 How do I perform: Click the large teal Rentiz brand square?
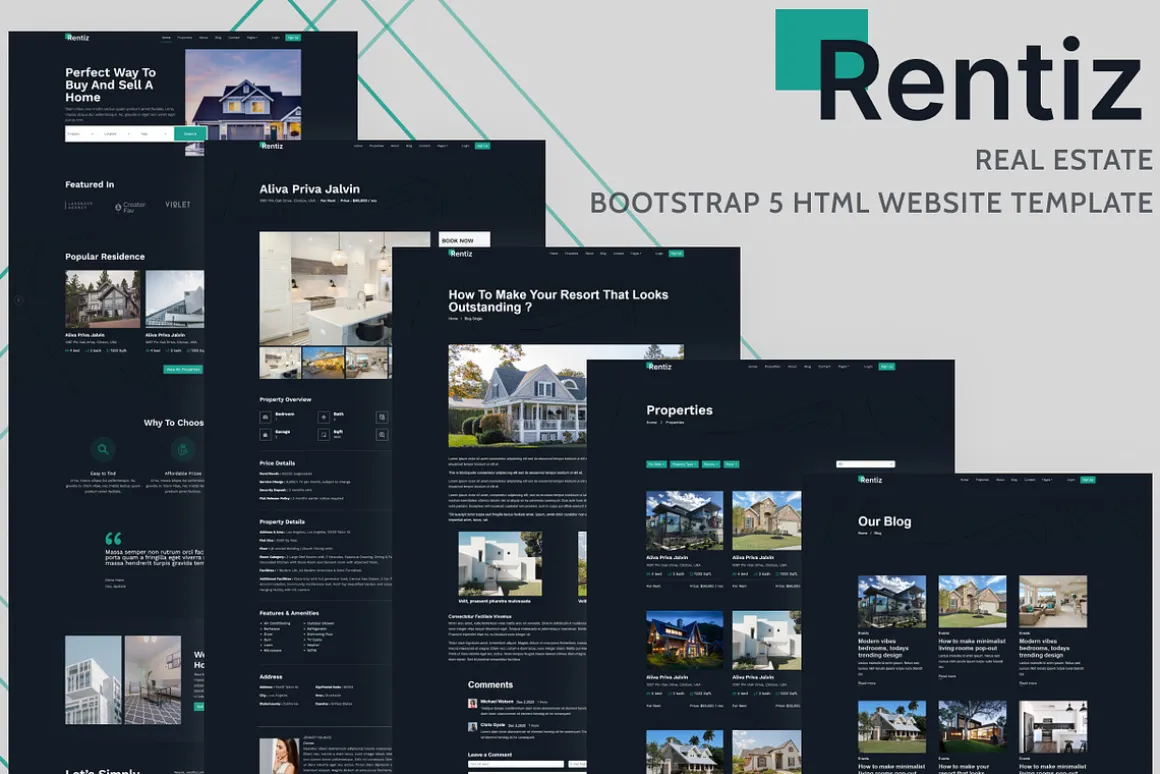point(821,49)
